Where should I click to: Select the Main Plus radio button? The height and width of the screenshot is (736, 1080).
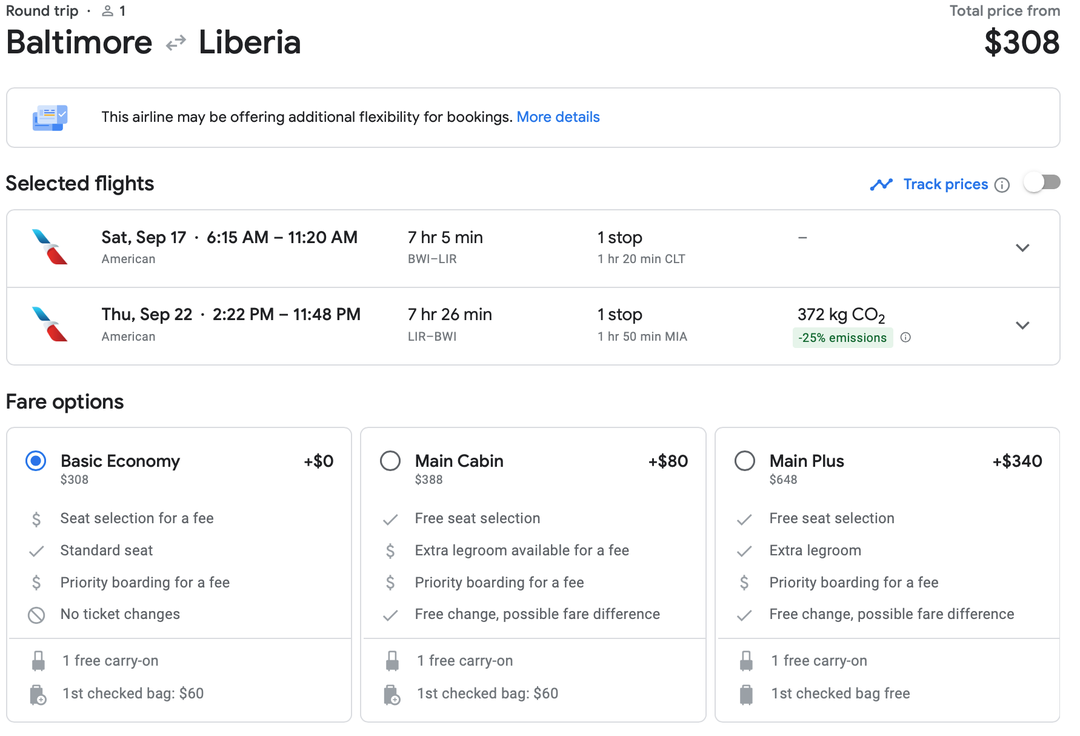[744, 461]
